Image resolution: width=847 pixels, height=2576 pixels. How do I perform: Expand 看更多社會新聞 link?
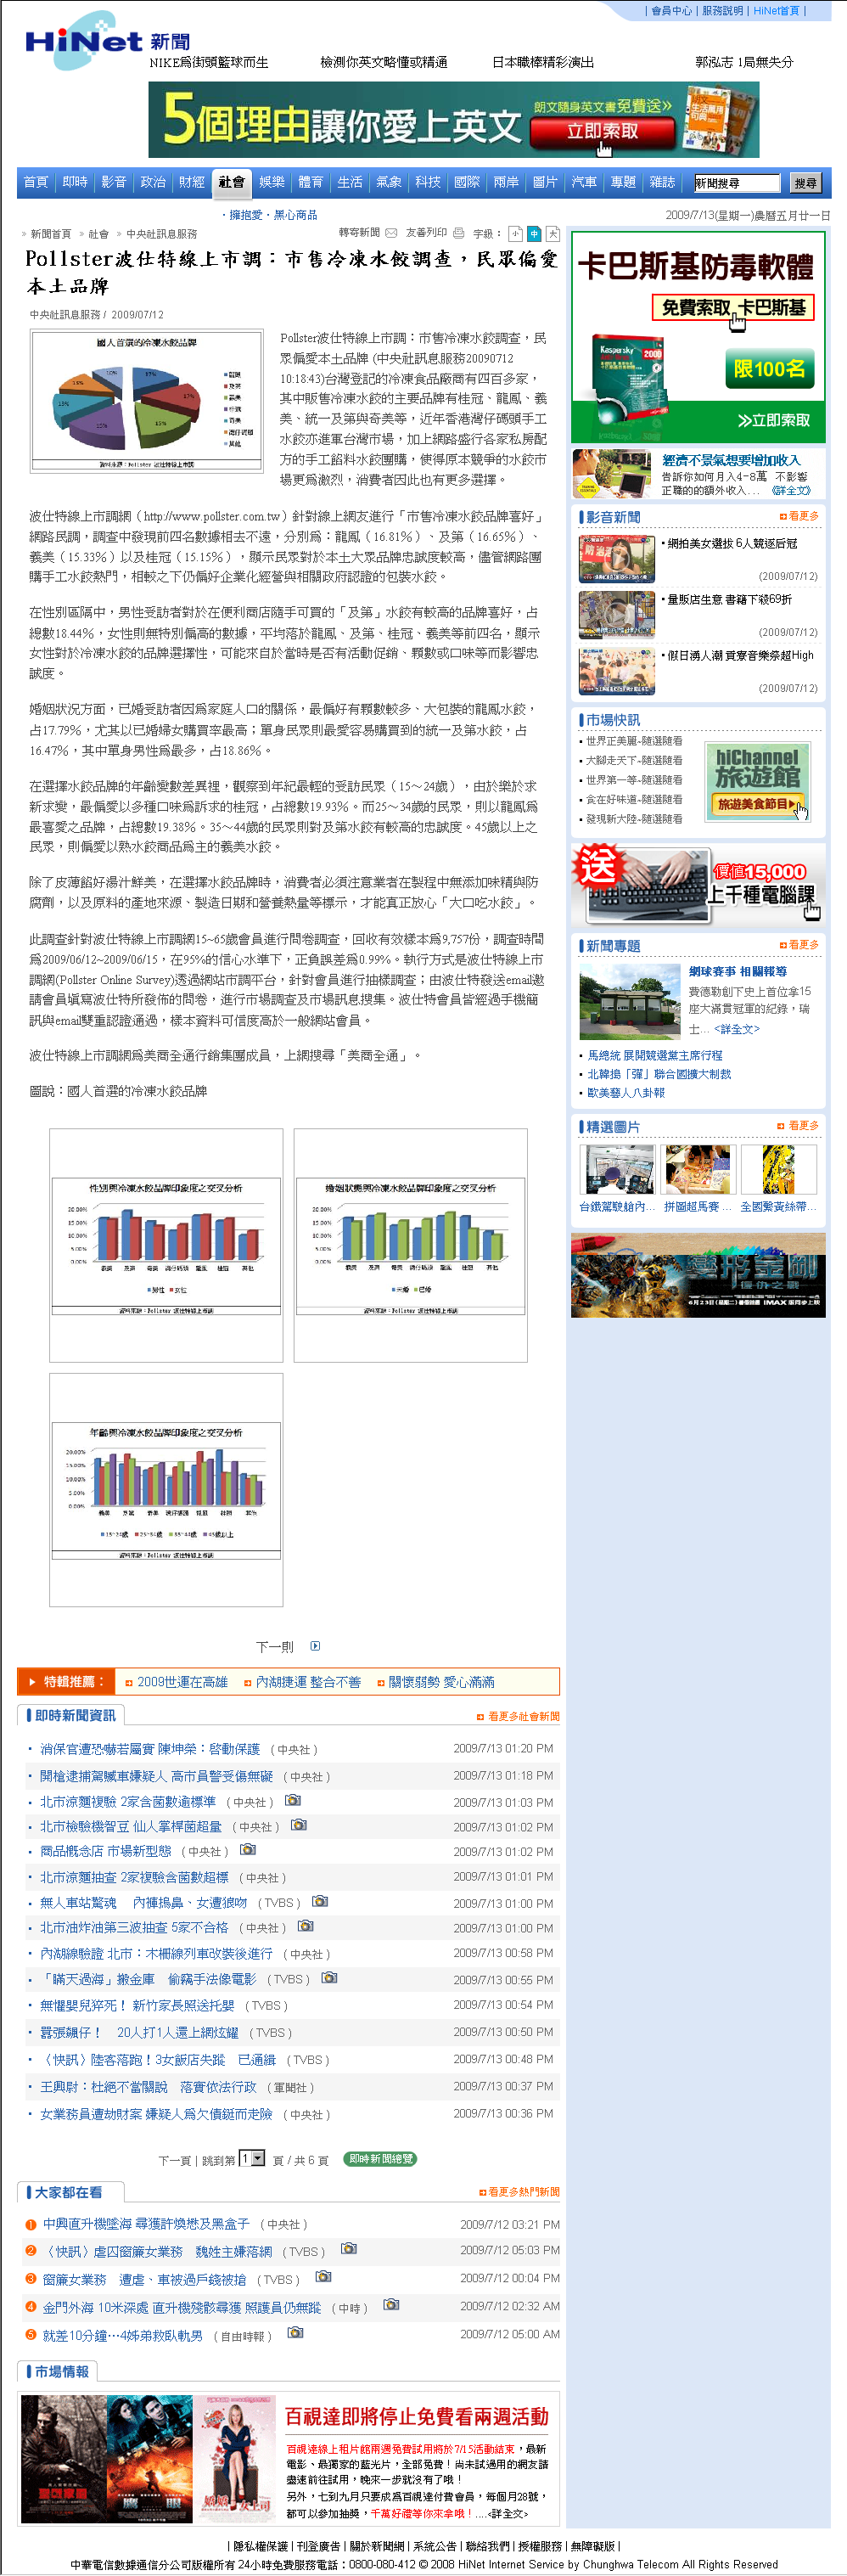click(522, 1716)
